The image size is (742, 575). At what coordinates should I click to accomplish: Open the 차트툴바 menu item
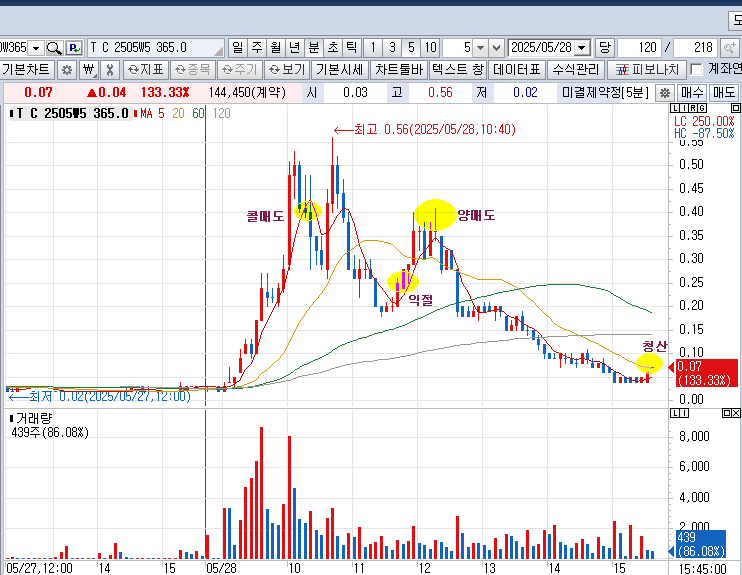399,70
